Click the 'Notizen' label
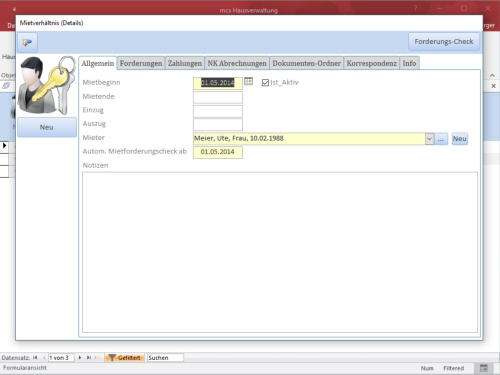Screen dimensions: 500x375 [95, 165]
